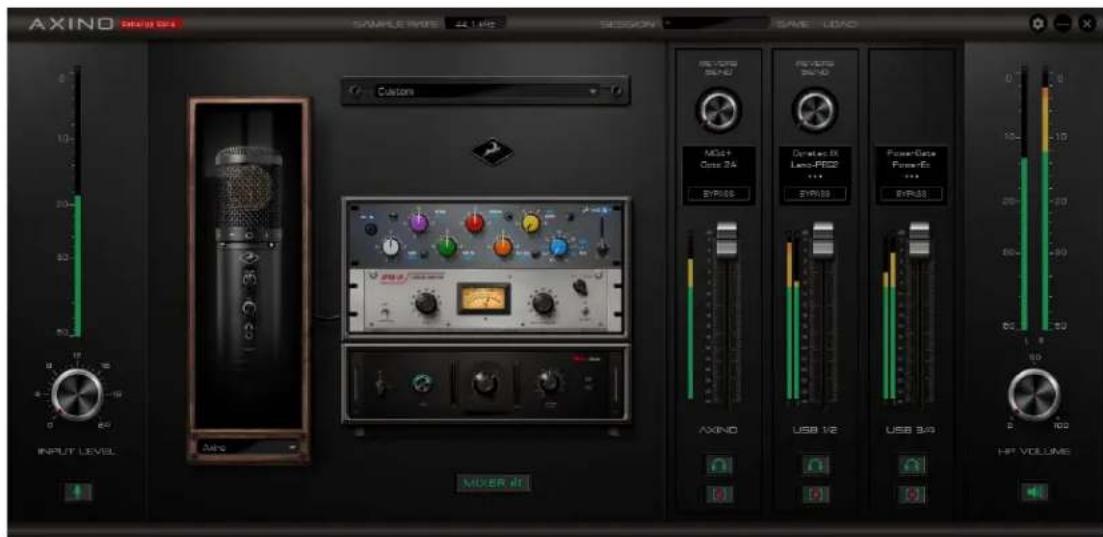The image size is (1103, 537).
Task: Click the red Synergy Core badge next to AXINO
Action: 151,24
